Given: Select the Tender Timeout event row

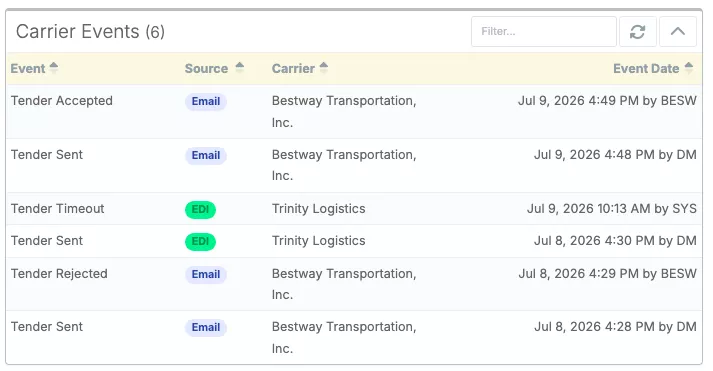Looking at the screenshot, I should (354, 209).
